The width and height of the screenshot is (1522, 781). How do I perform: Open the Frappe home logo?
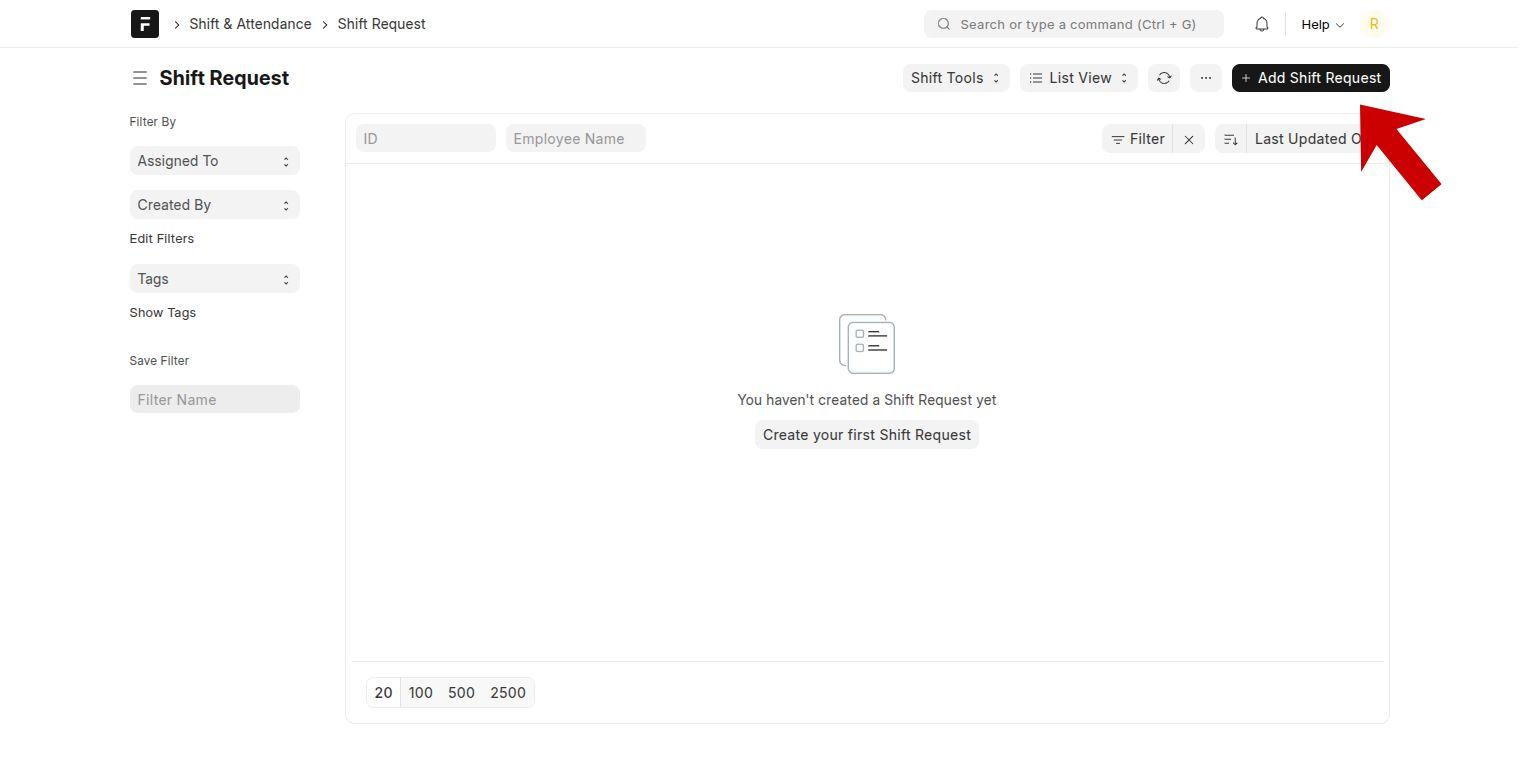click(145, 24)
